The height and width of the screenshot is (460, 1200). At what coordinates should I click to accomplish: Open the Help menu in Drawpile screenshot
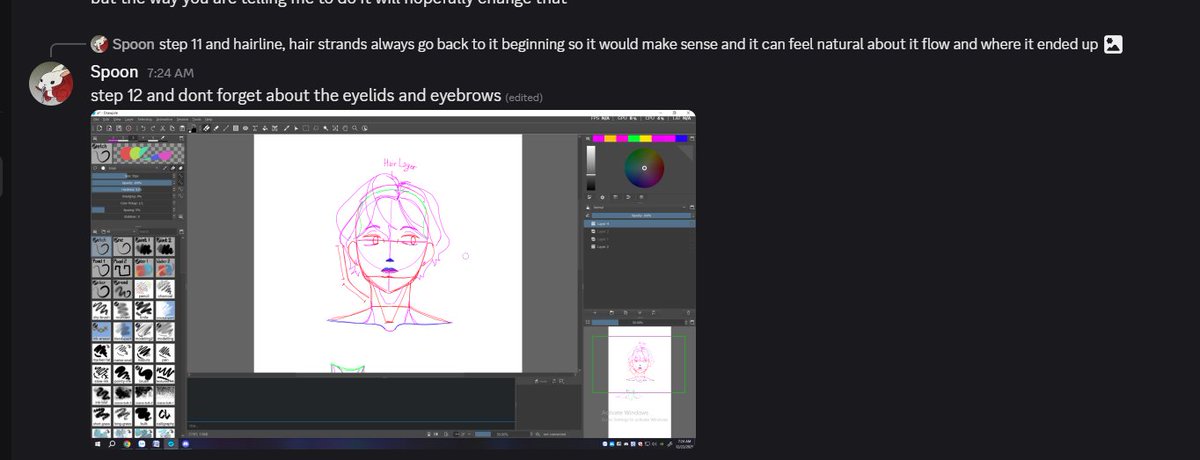pyautogui.click(x=208, y=120)
